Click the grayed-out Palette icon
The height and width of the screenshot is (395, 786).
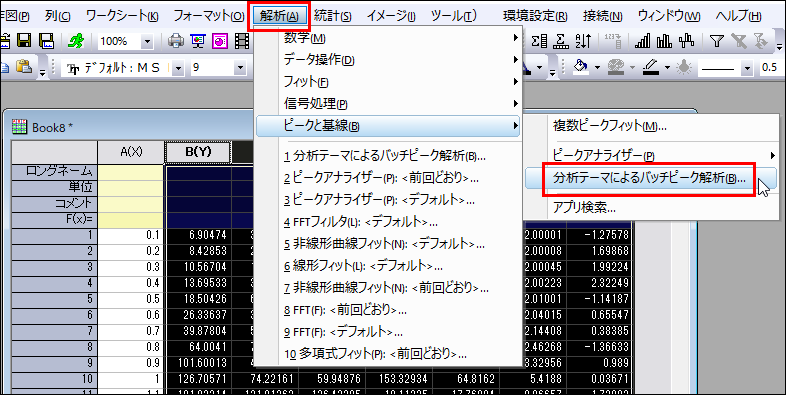click(615, 67)
